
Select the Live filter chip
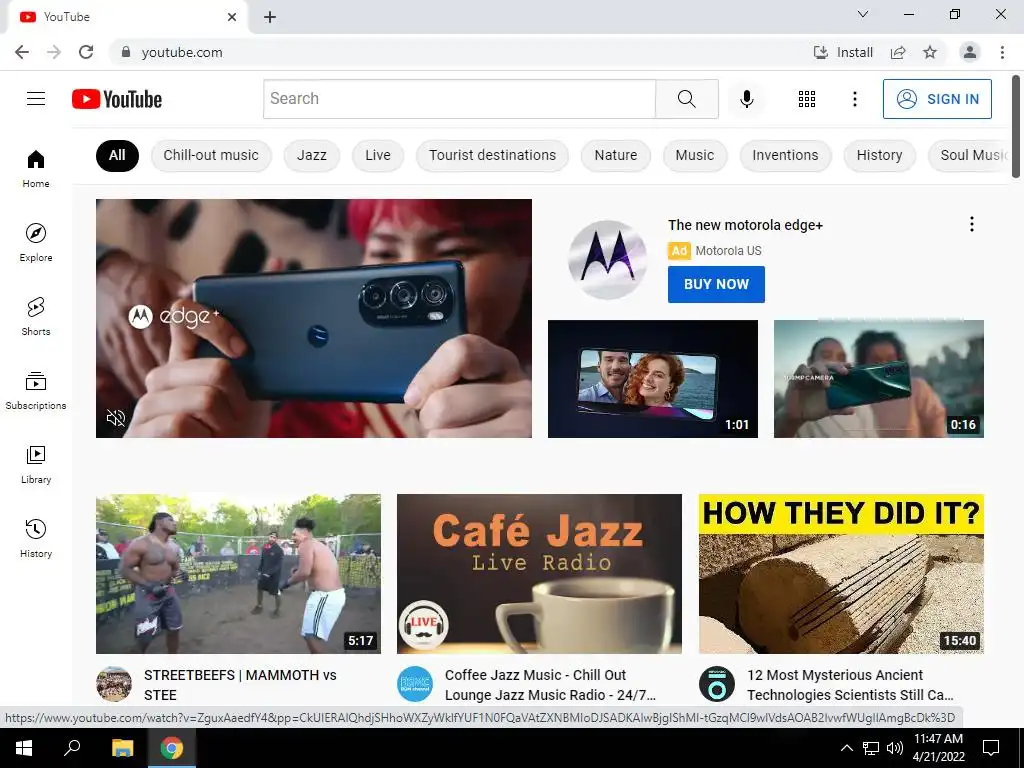click(x=377, y=155)
